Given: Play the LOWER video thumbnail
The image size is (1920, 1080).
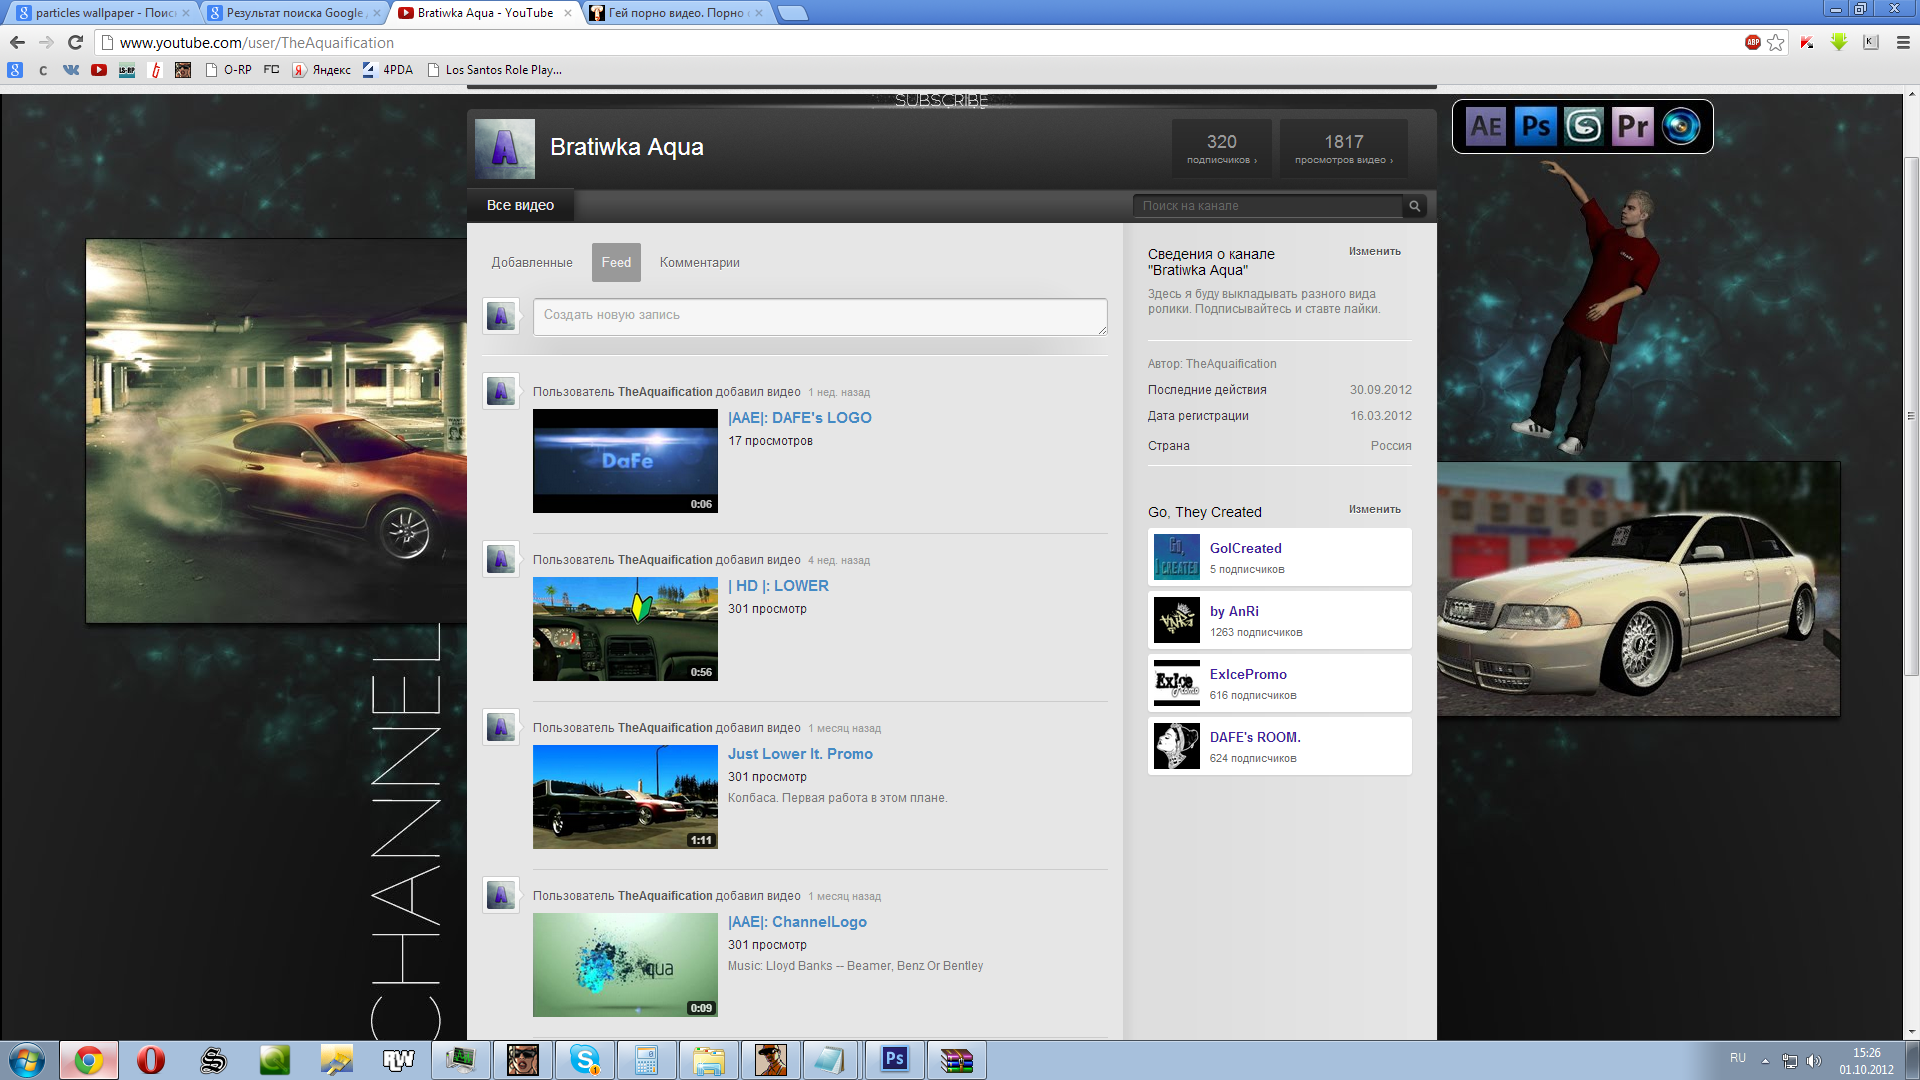Looking at the screenshot, I should 625,629.
